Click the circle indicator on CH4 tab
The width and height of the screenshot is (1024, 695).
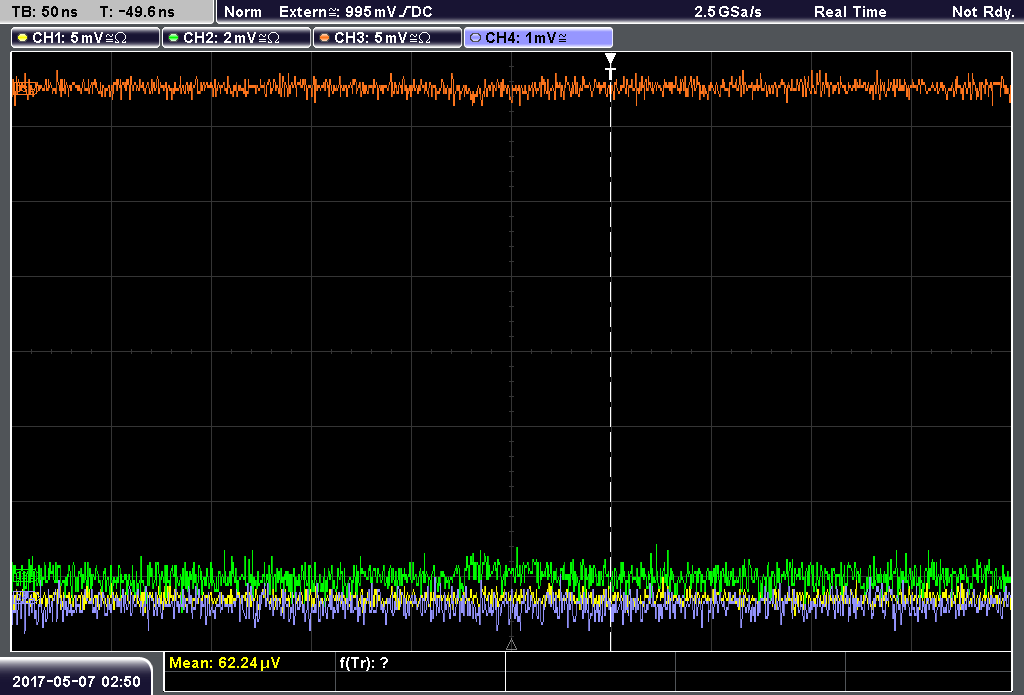pos(475,38)
